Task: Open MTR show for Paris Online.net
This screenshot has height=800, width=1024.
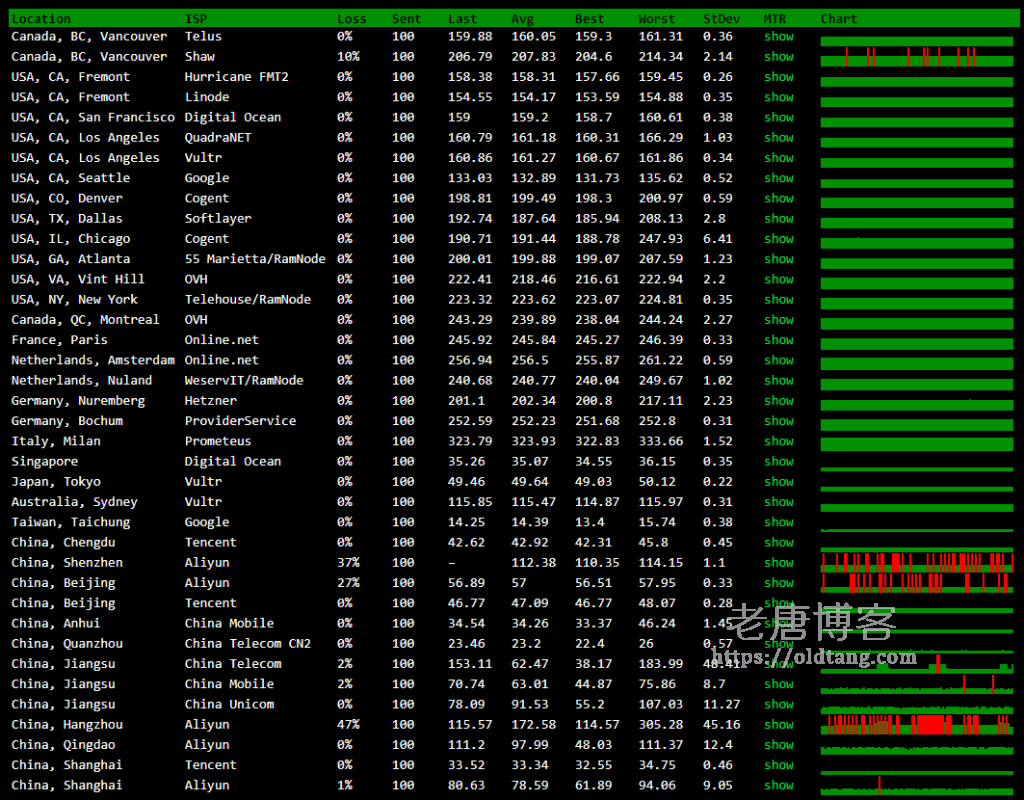Action: point(778,340)
